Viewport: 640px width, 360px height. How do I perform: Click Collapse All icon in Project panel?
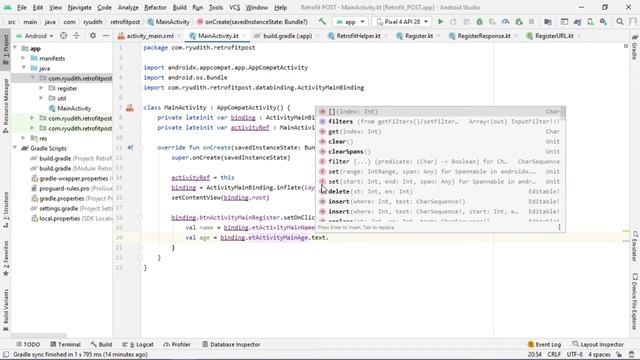tap(76, 36)
